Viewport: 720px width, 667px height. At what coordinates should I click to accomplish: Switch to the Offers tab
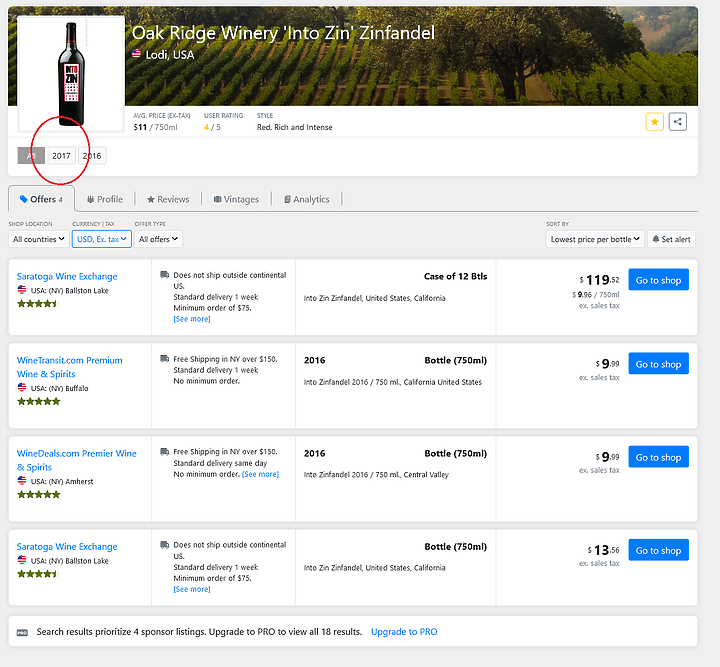click(x=41, y=199)
